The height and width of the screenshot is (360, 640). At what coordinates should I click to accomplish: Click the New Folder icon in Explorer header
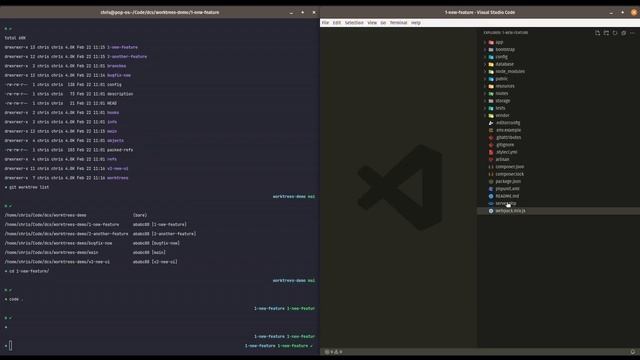[606, 33]
